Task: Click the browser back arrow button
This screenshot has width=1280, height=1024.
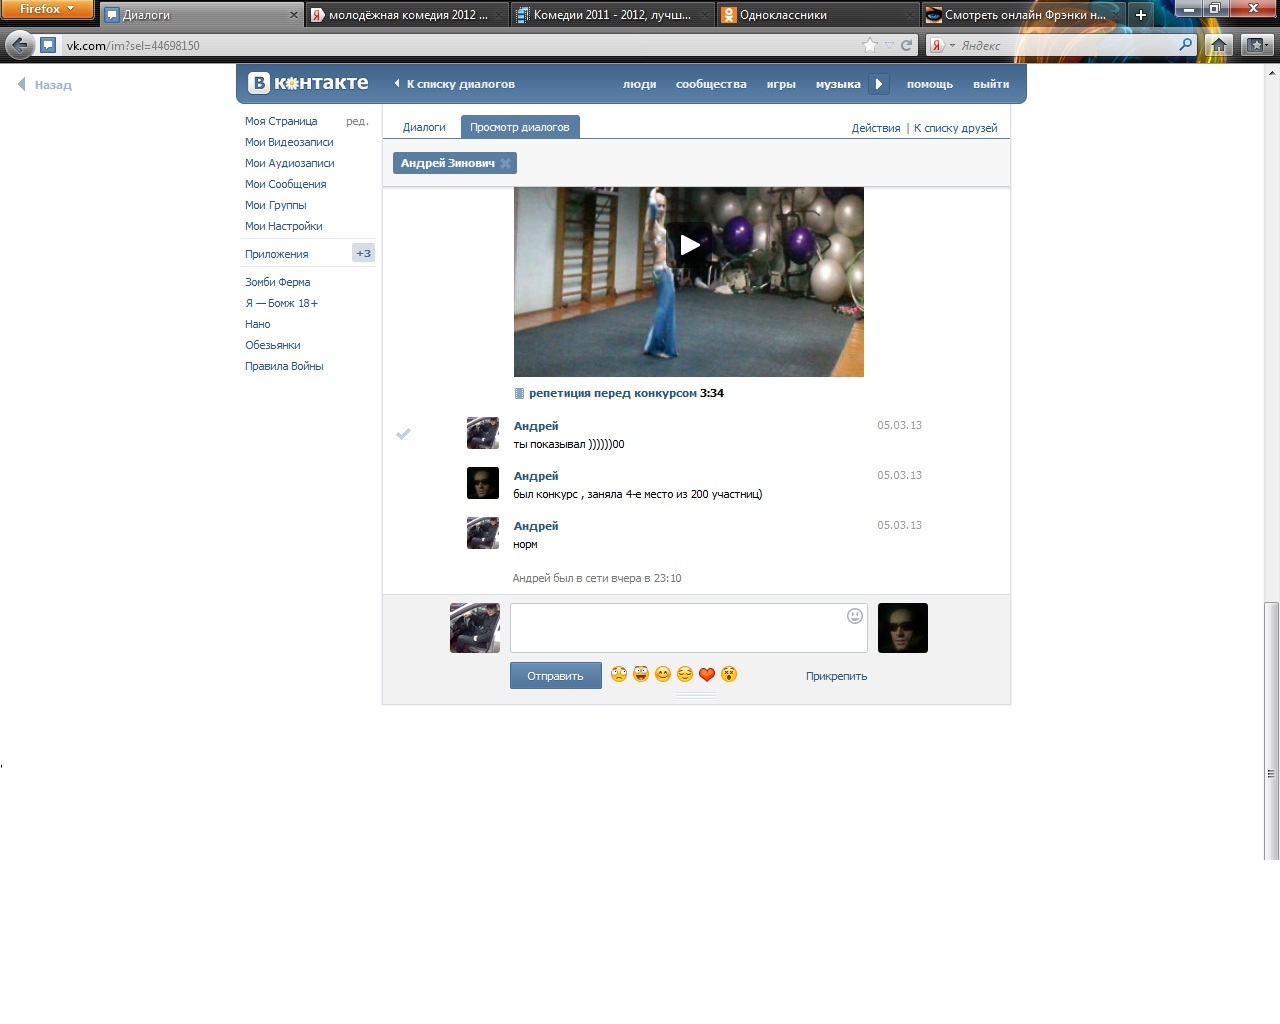Action: 19,45
